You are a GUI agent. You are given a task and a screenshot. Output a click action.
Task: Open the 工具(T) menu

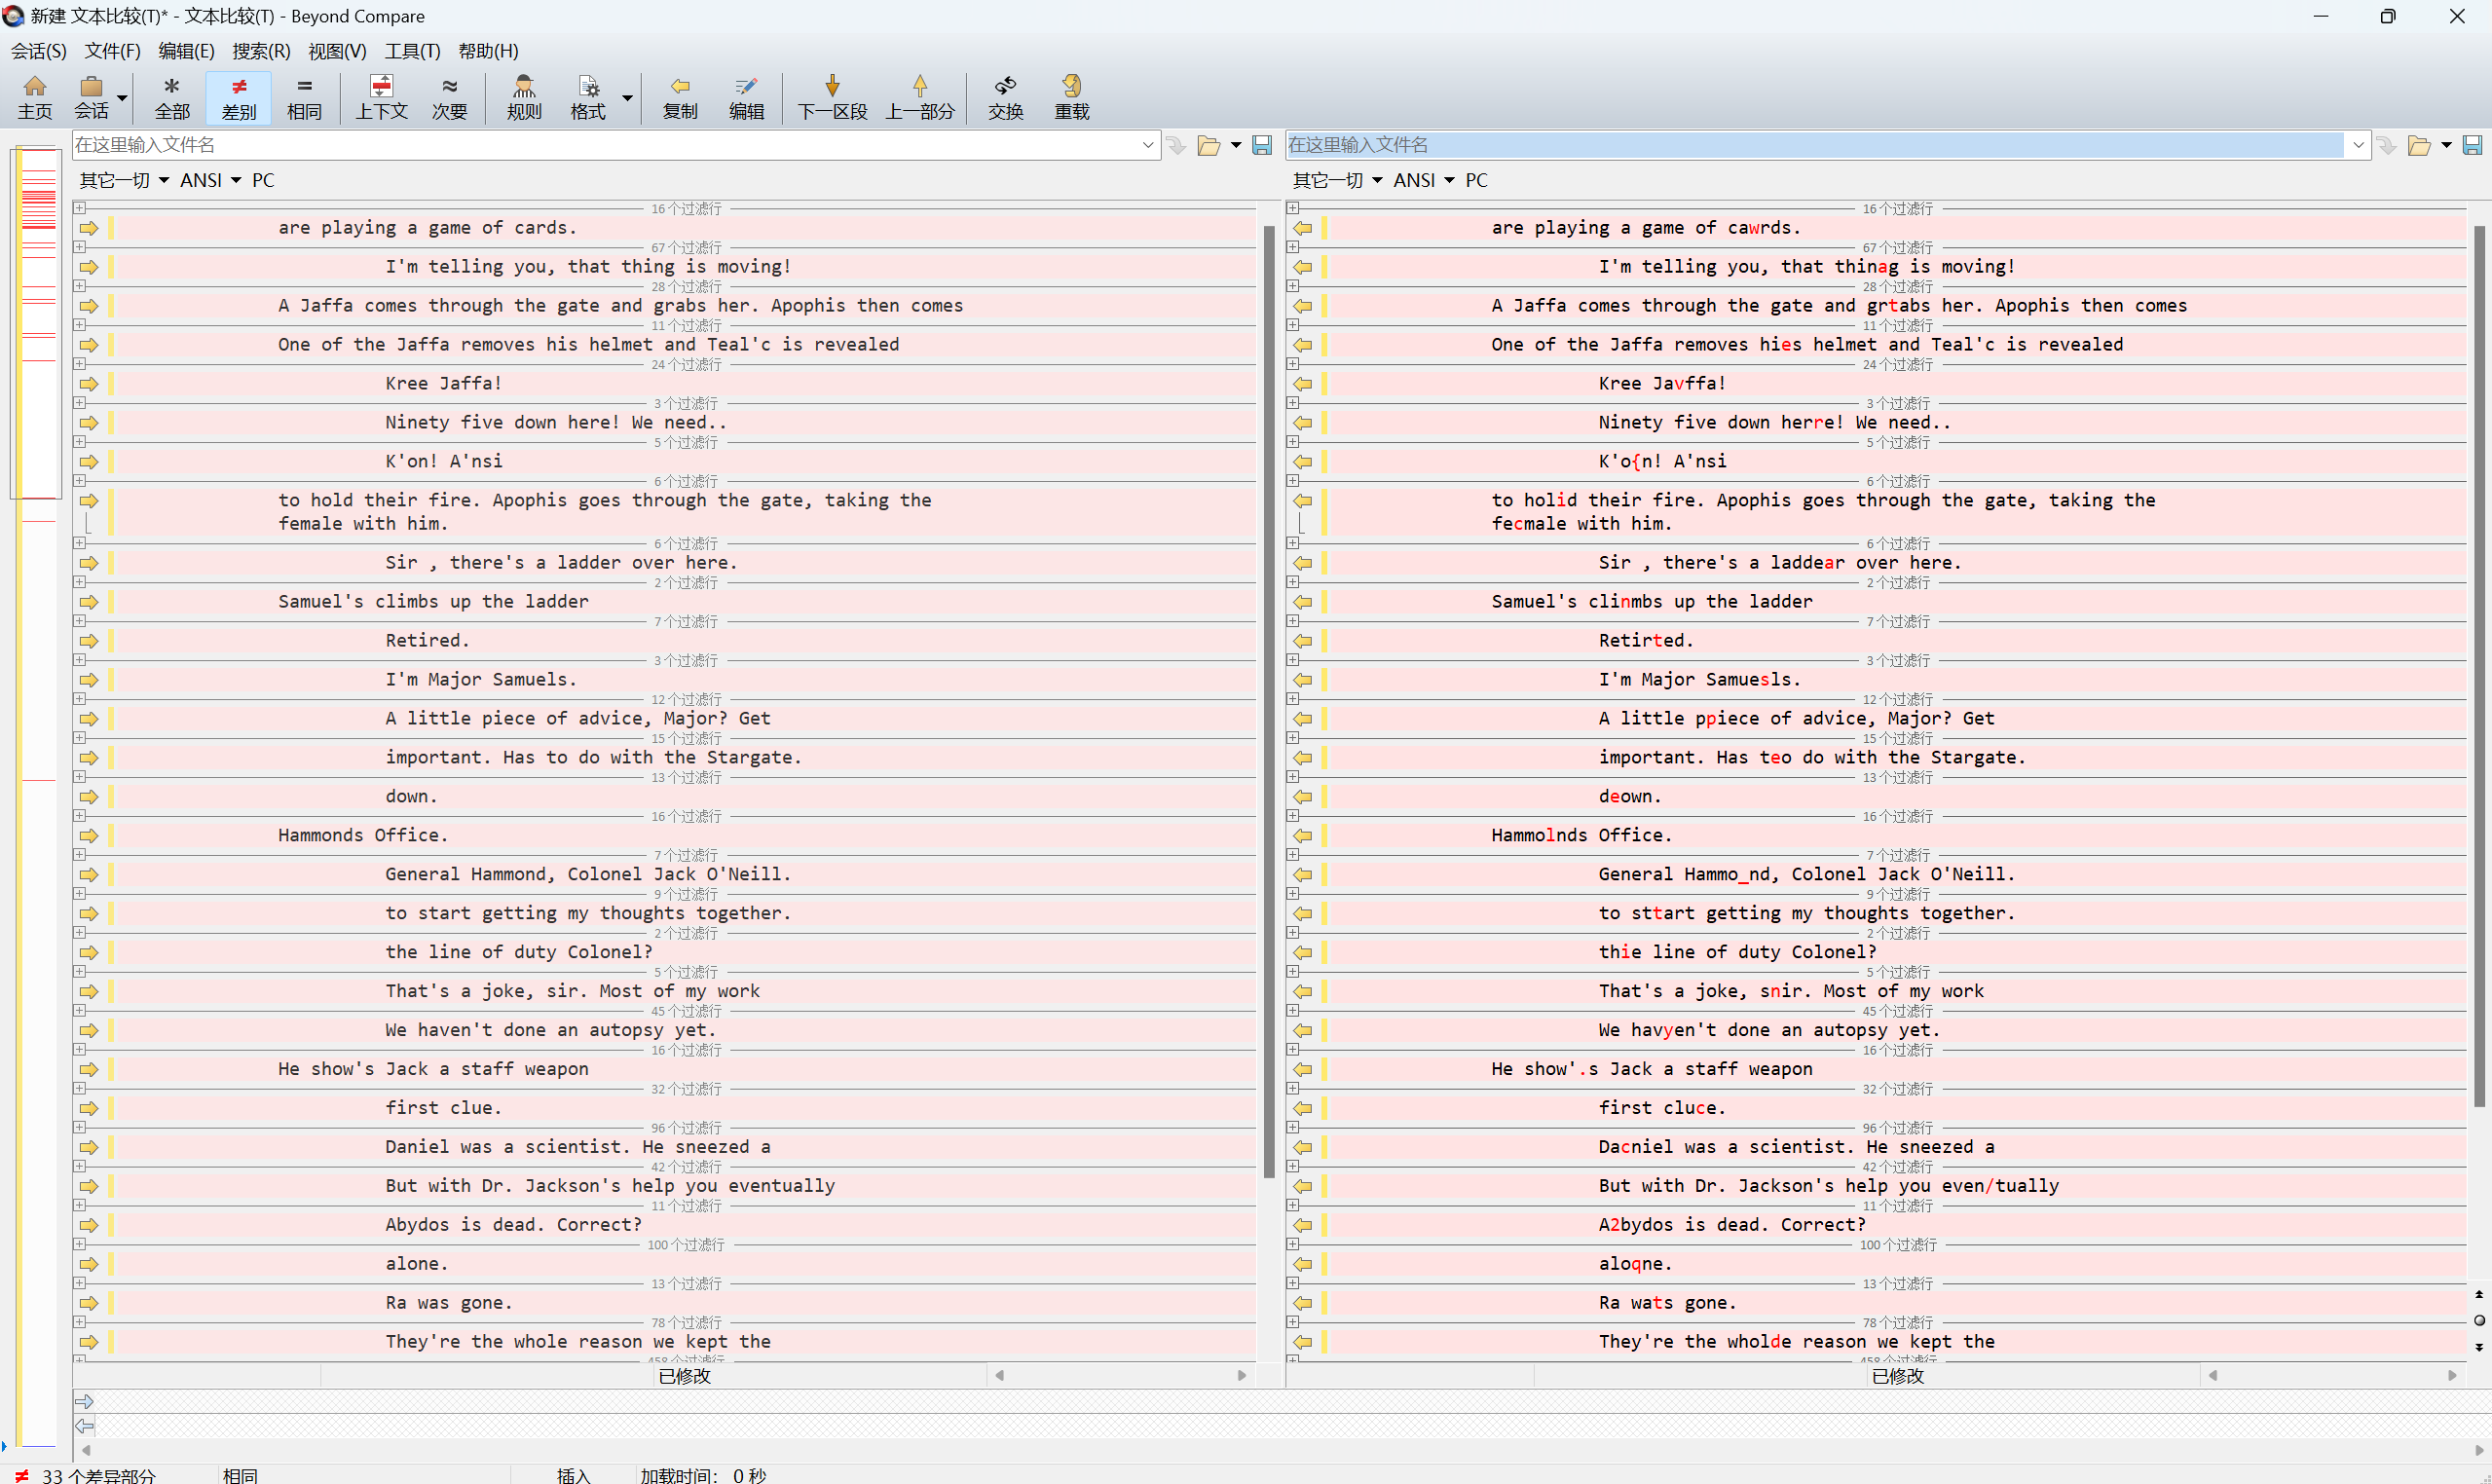(412, 51)
